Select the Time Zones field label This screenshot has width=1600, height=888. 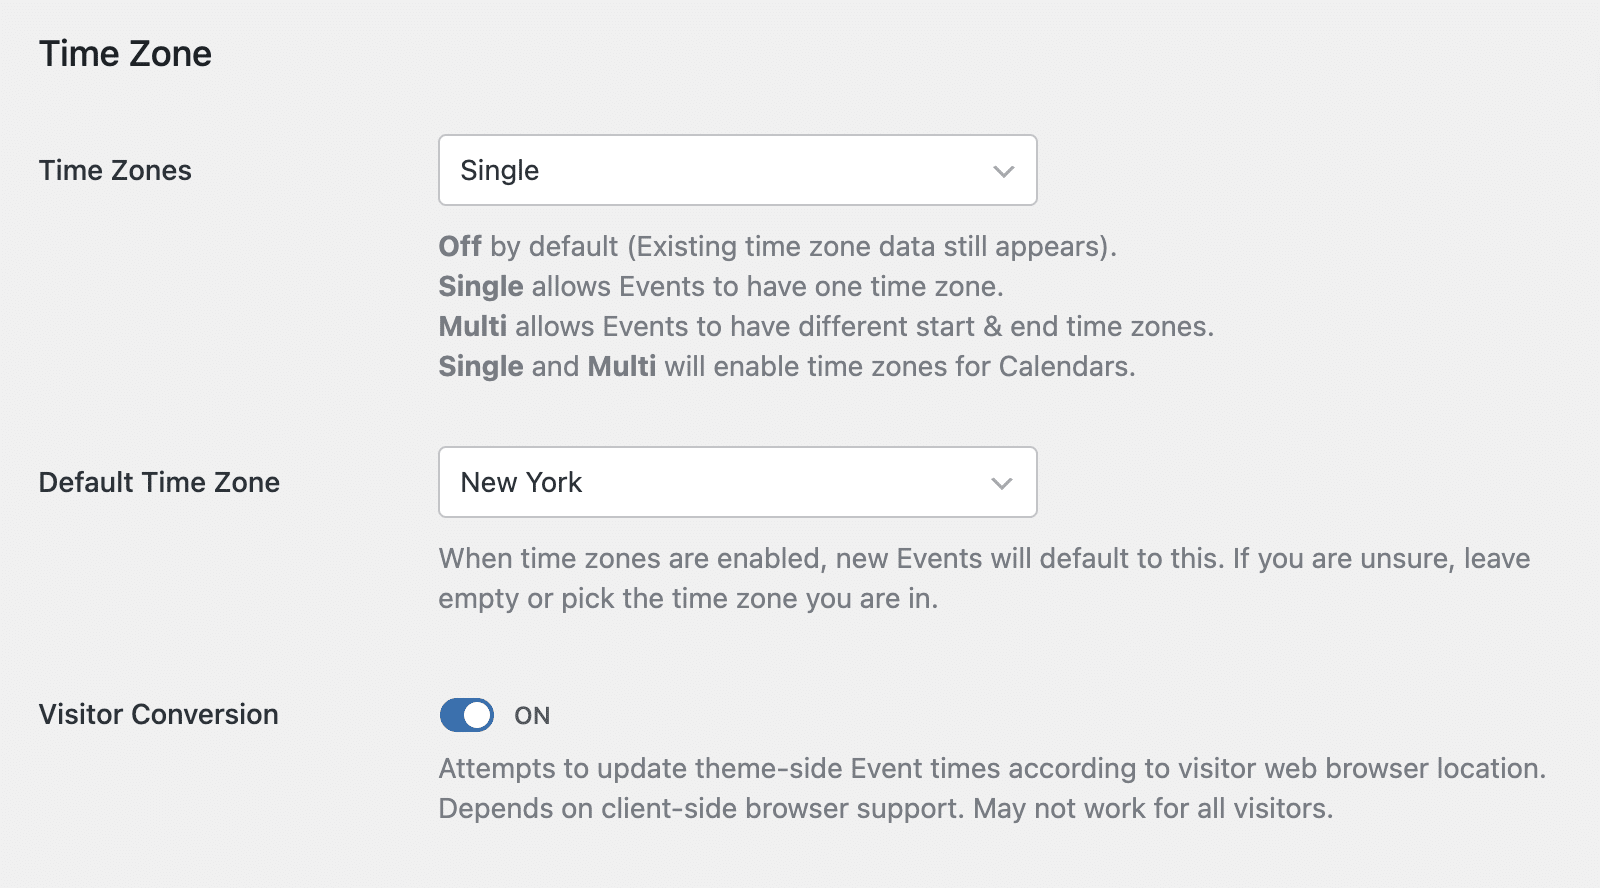click(115, 170)
